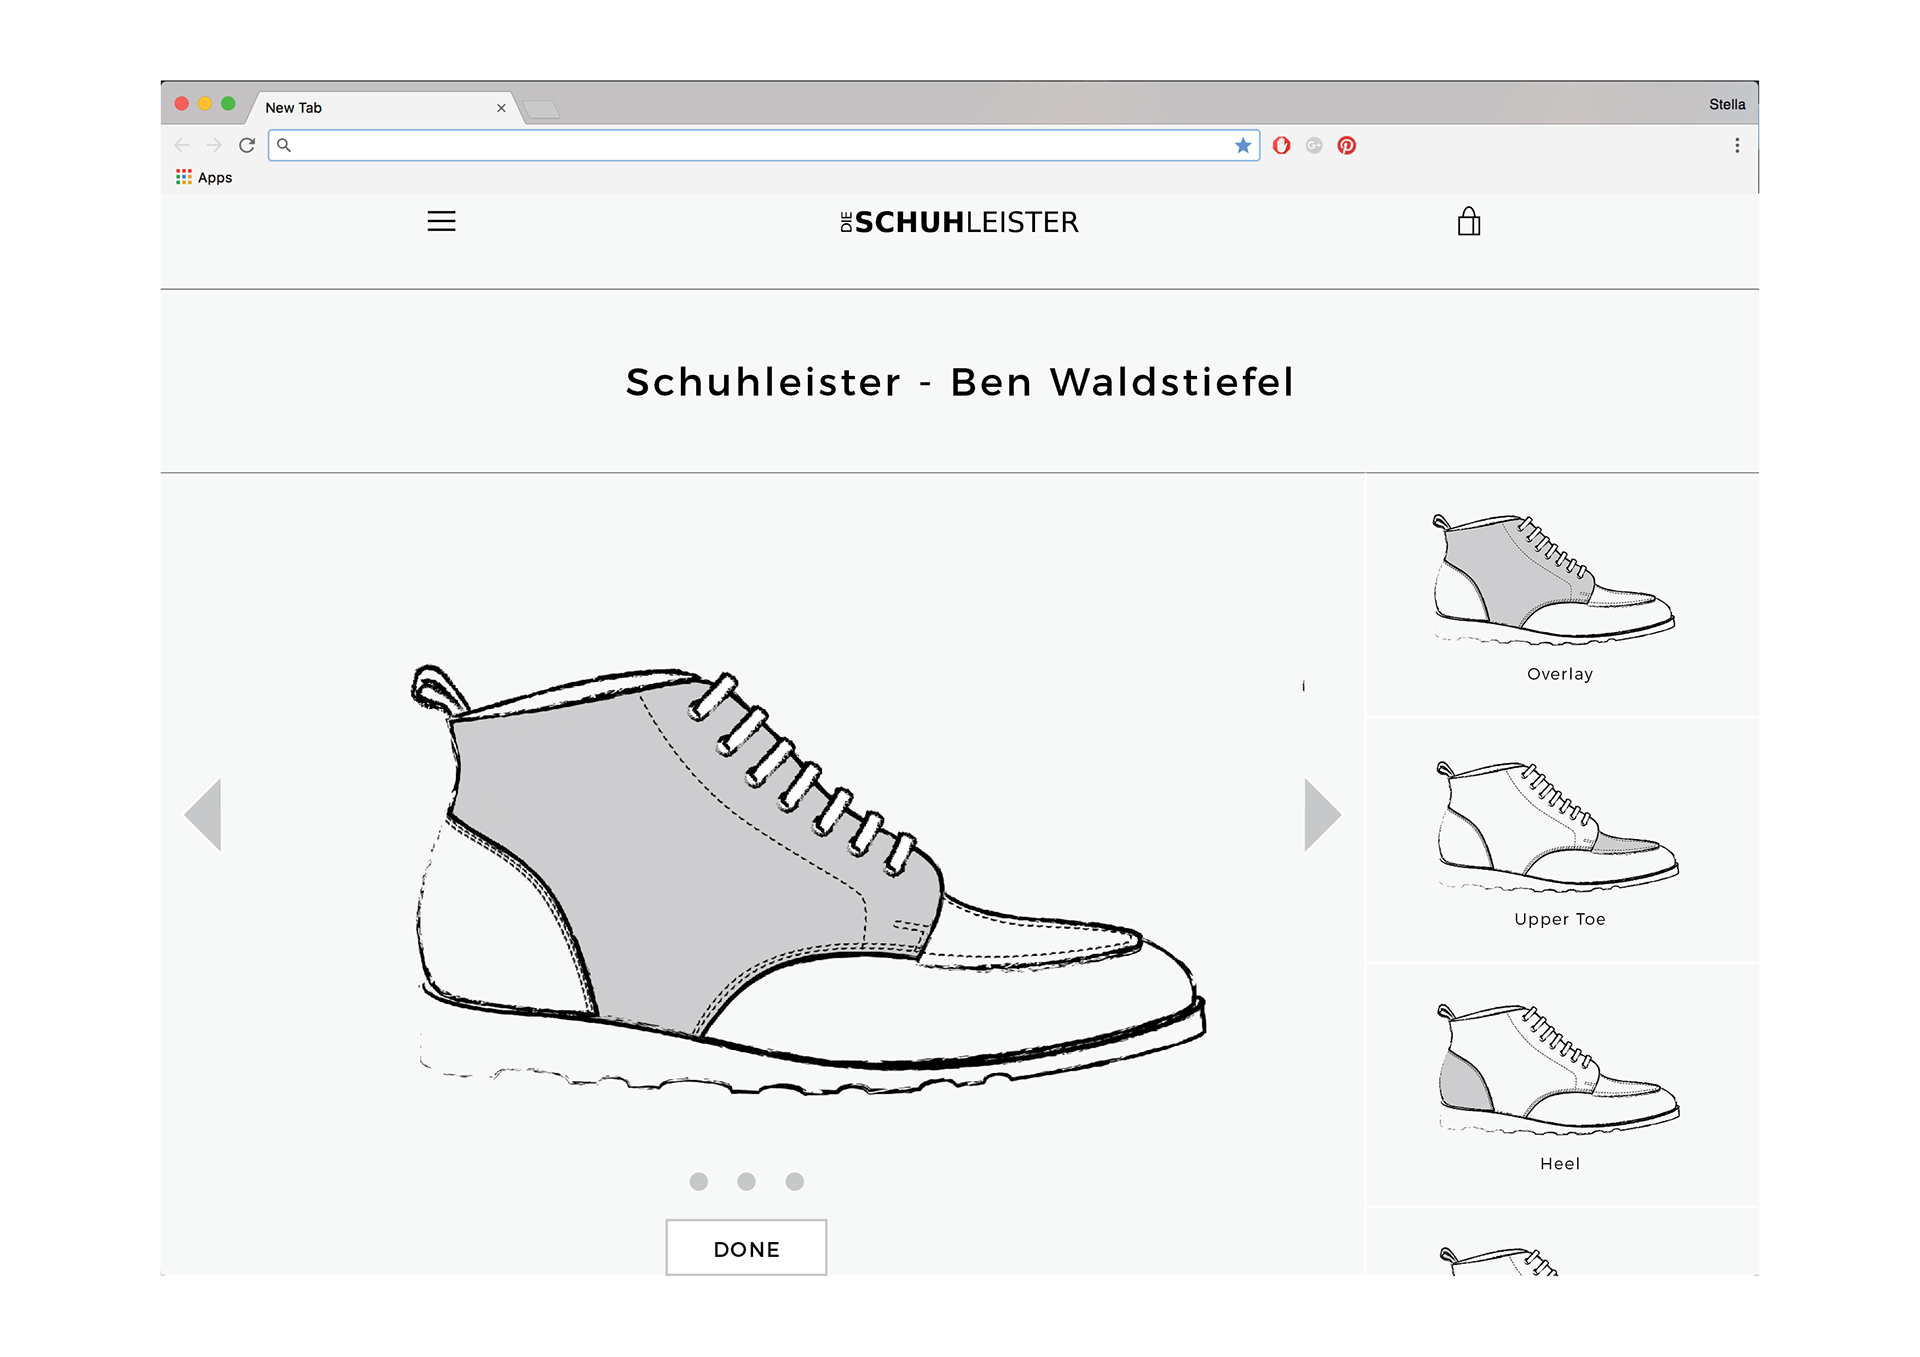Select the Heel shoe thumbnail
Screen dimensions: 1920x1357
pos(1558,1070)
